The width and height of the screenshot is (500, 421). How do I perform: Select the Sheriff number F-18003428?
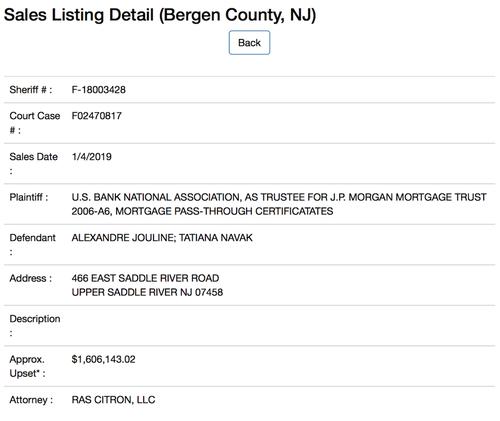(x=99, y=90)
